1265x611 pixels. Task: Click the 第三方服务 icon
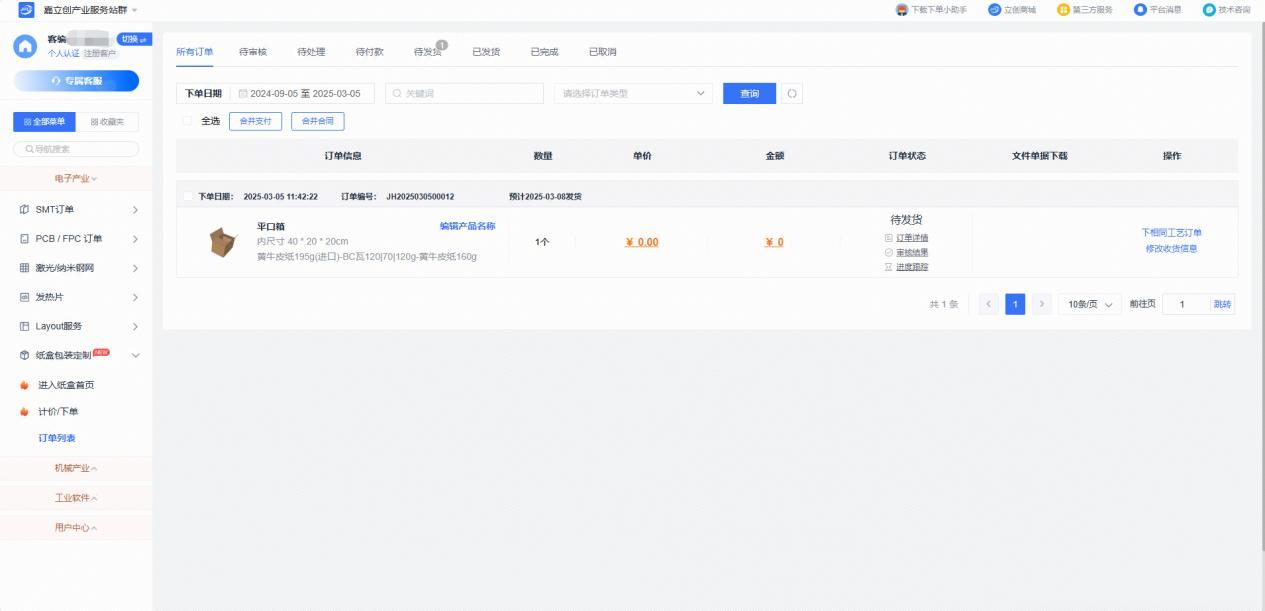pyautogui.click(x=1063, y=10)
